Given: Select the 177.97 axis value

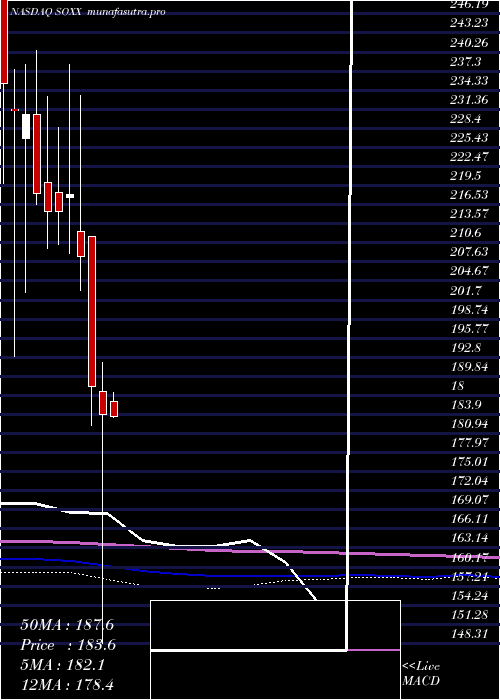Looking at the screenshot, I should [469, 443].
